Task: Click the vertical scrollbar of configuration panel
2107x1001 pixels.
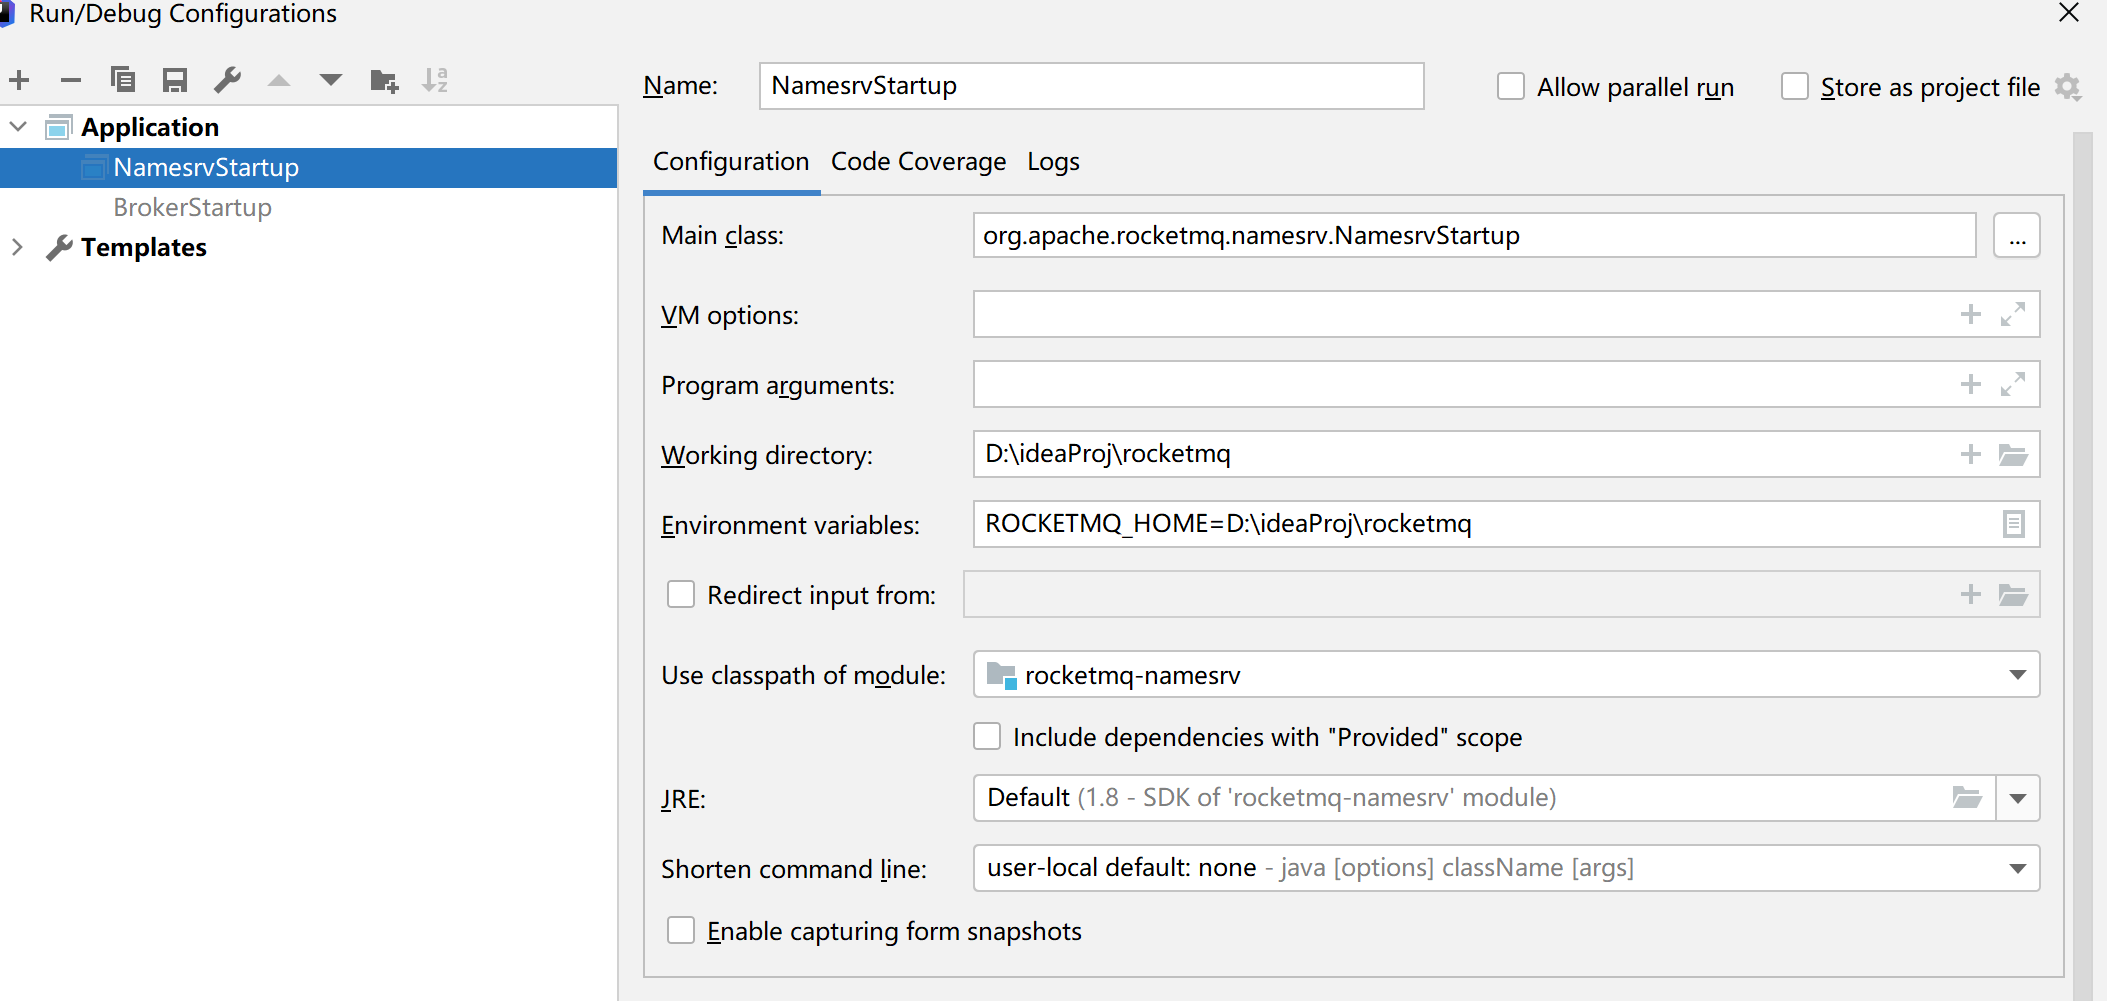Action: pyautogui.click(x=2082, y=565)
